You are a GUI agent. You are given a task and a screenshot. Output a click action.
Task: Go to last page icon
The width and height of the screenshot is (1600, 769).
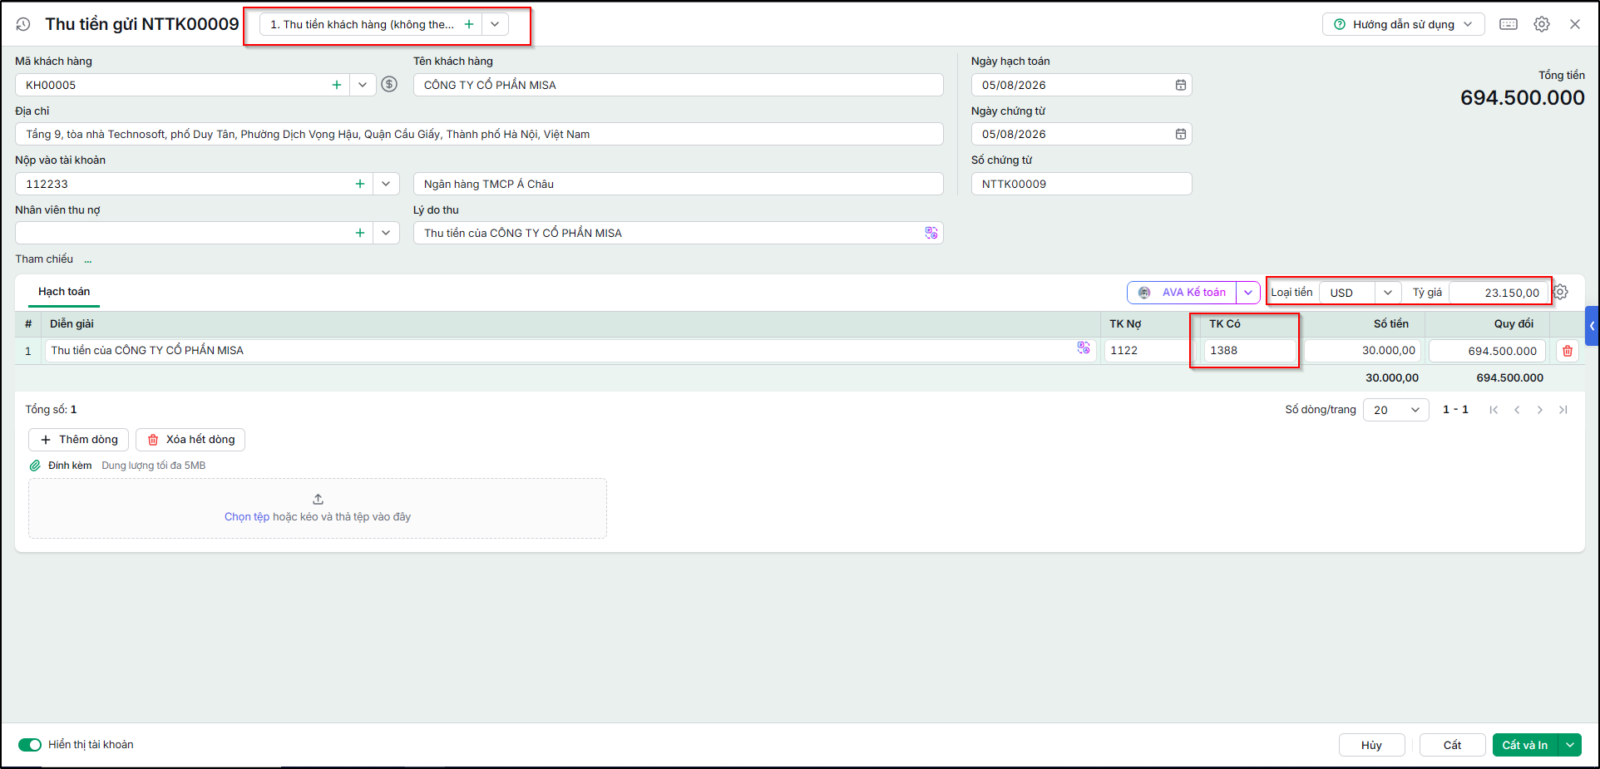click(x=1563, y=410)
